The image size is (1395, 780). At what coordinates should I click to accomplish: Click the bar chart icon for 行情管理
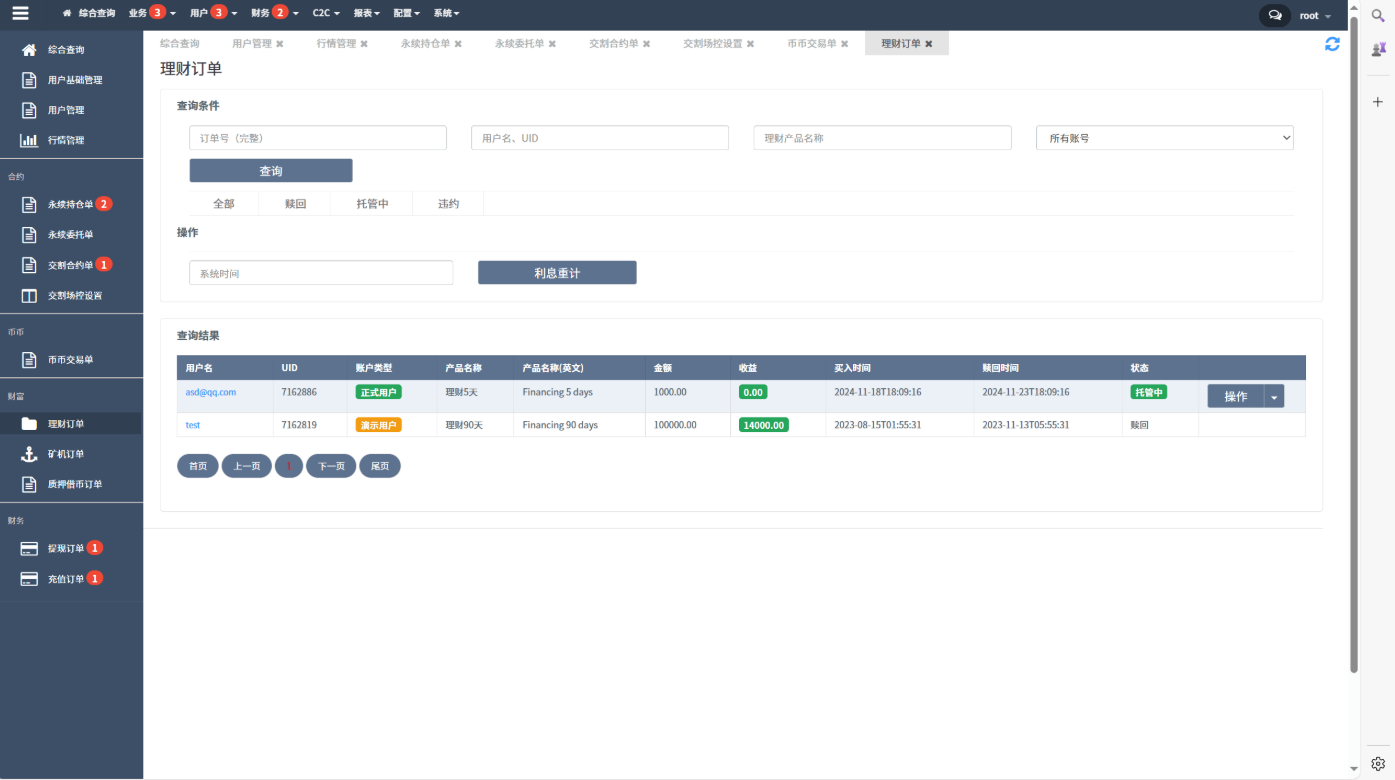[x=29, y=140]
